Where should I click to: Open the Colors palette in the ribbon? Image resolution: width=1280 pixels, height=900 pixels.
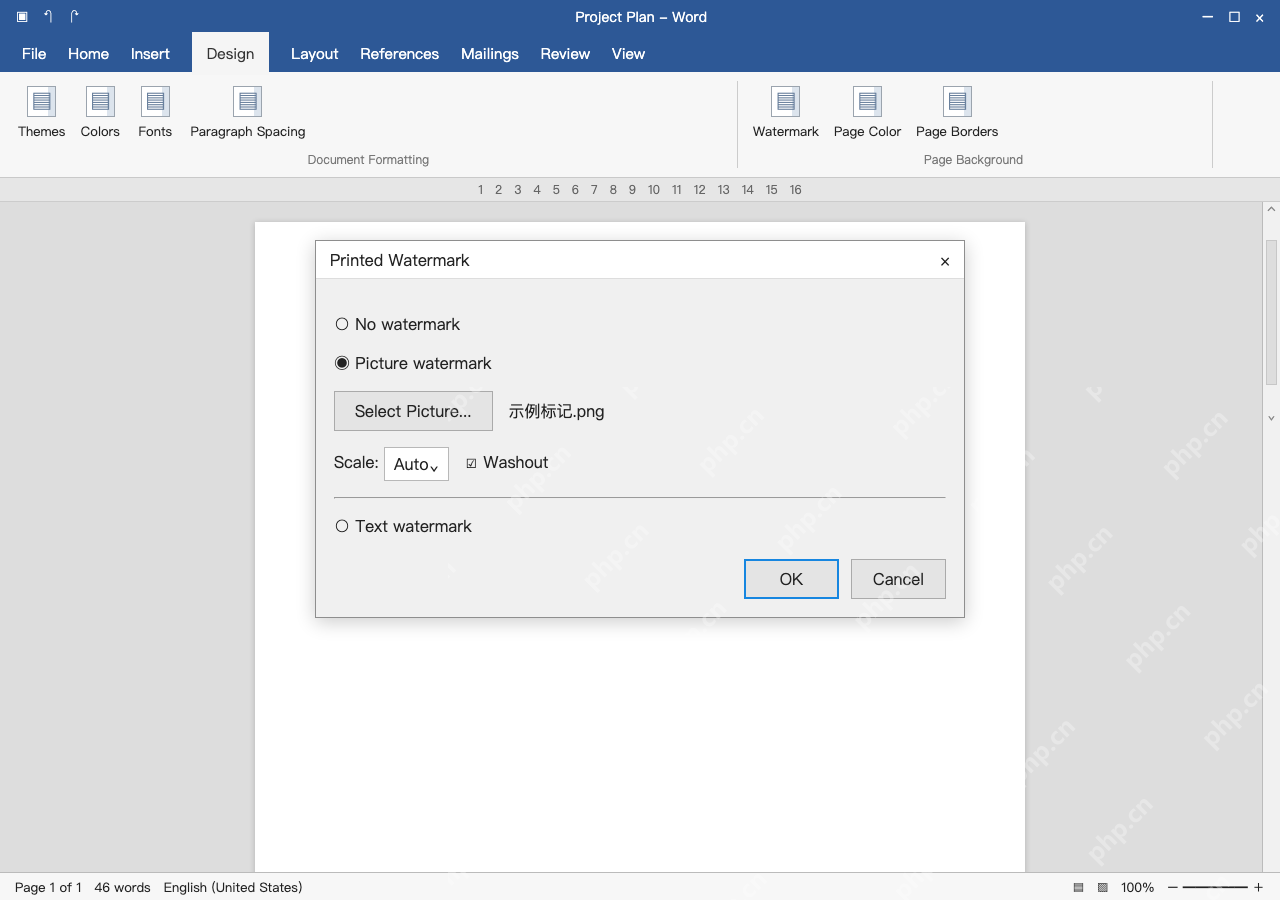tap(100, 112)
